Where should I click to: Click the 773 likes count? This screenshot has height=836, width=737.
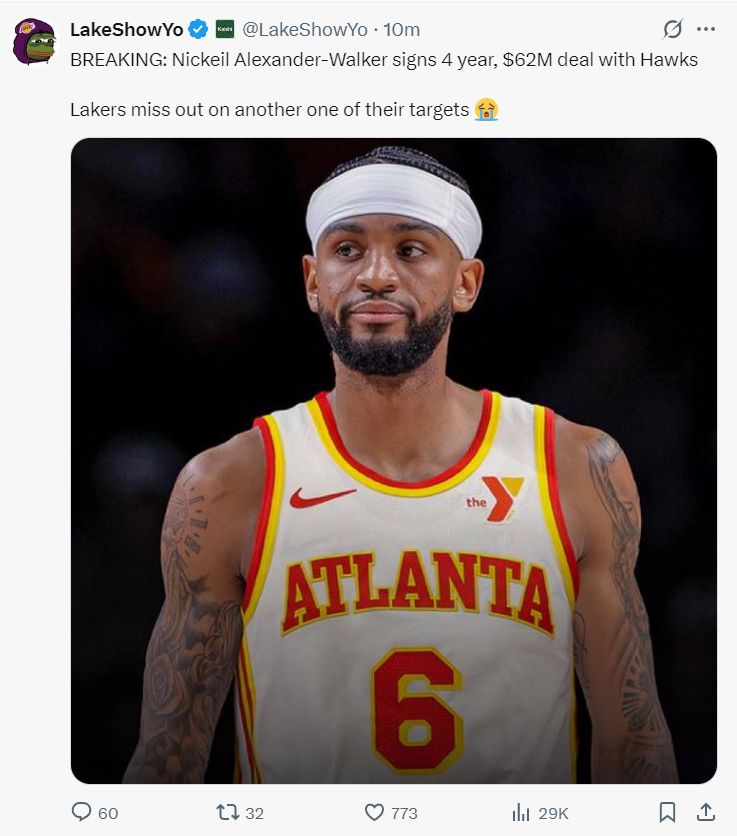[x=404, y=813]
